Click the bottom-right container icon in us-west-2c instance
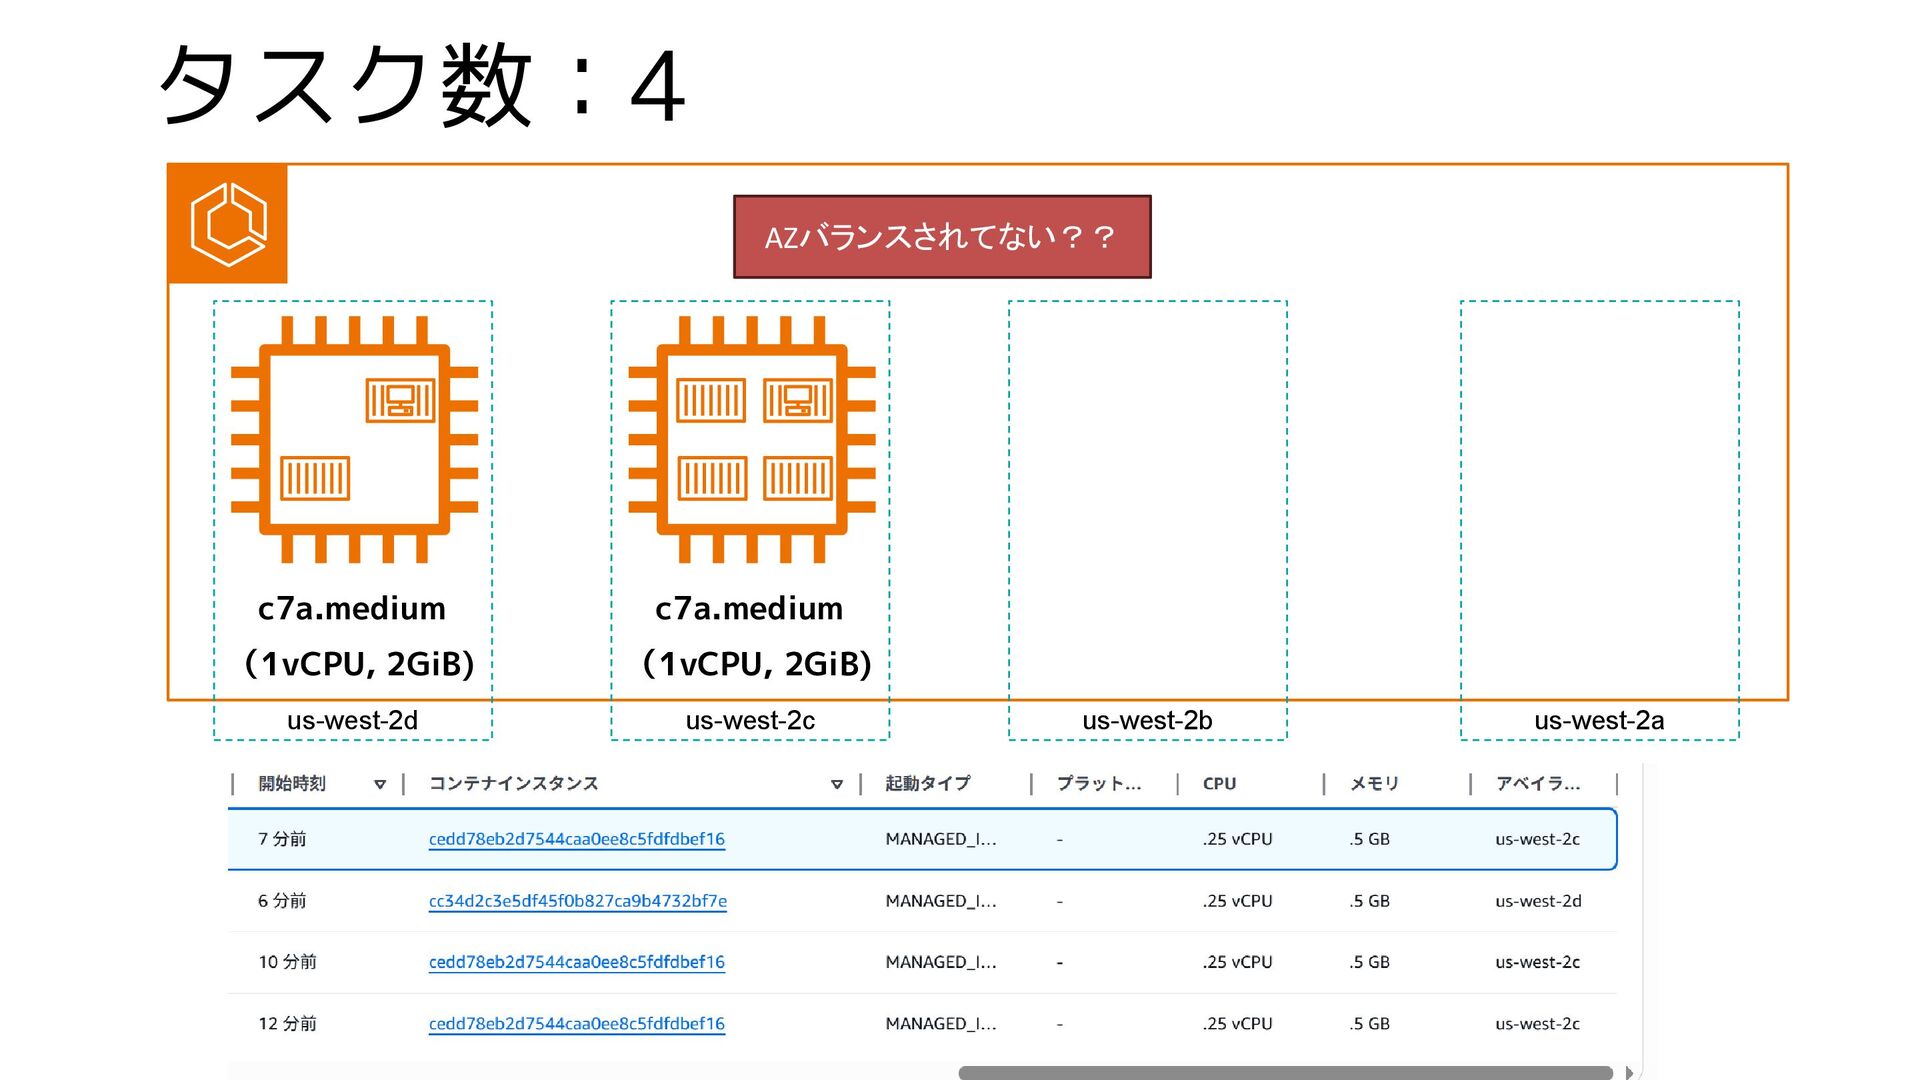This screenshot has width=1920, height=1080. [x=797, y=478]
